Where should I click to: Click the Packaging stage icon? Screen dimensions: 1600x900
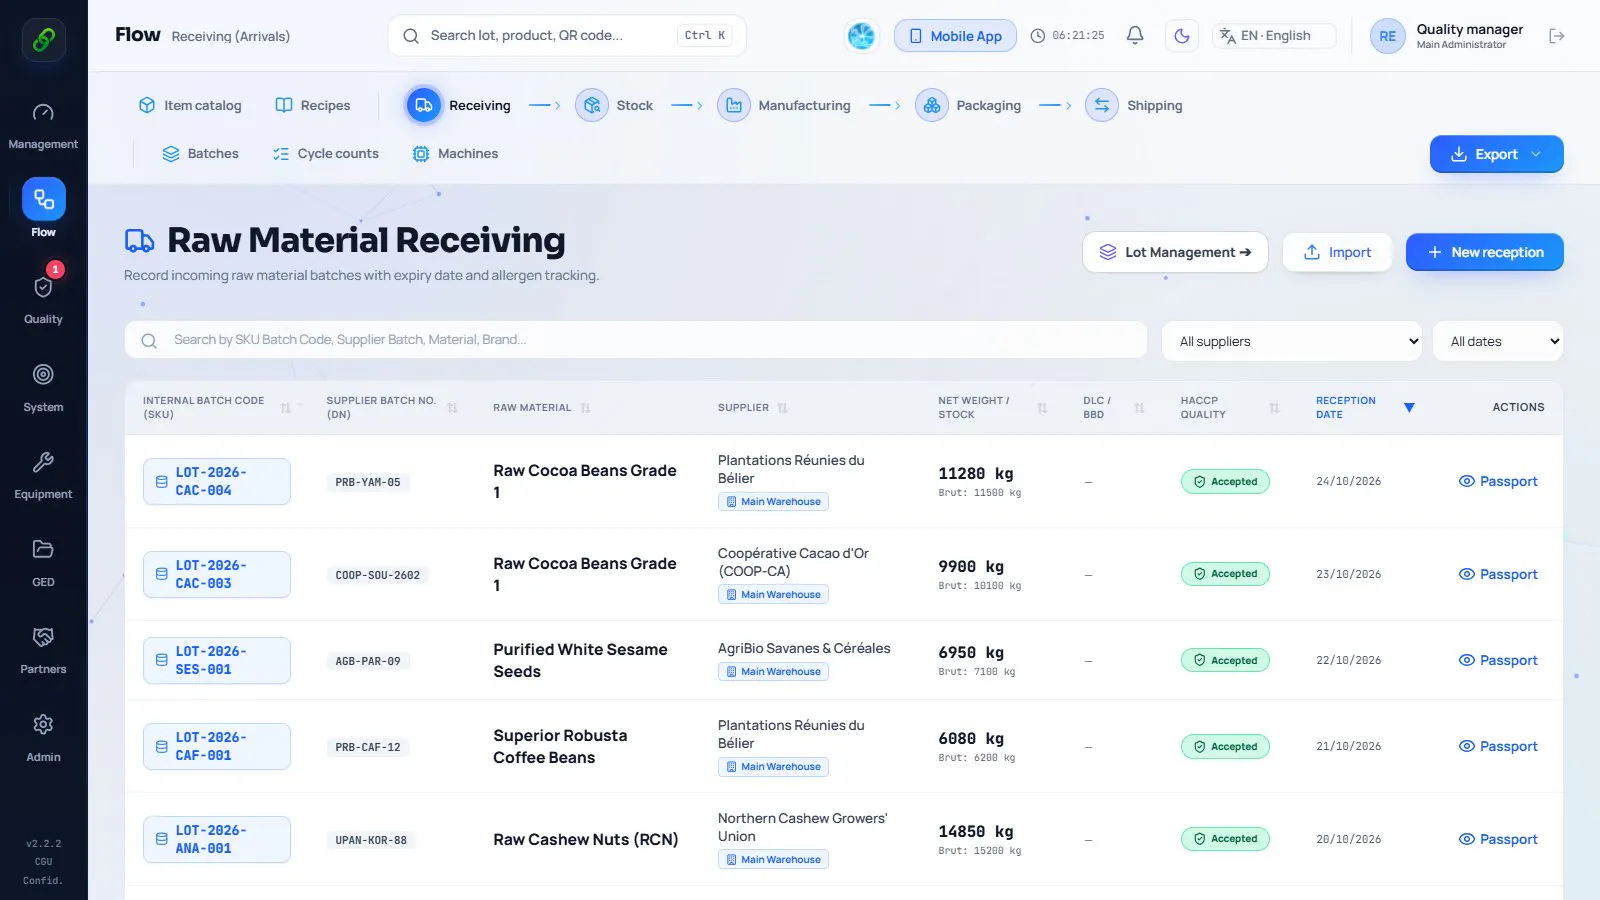(932, 105)
